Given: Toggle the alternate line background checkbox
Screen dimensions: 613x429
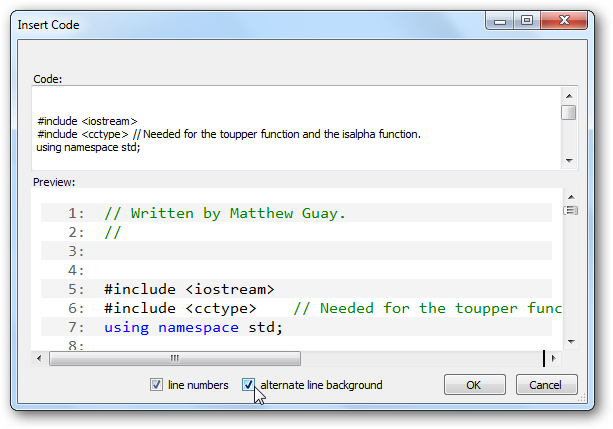Looking at the screenshot, I should (x=248, y=385).
